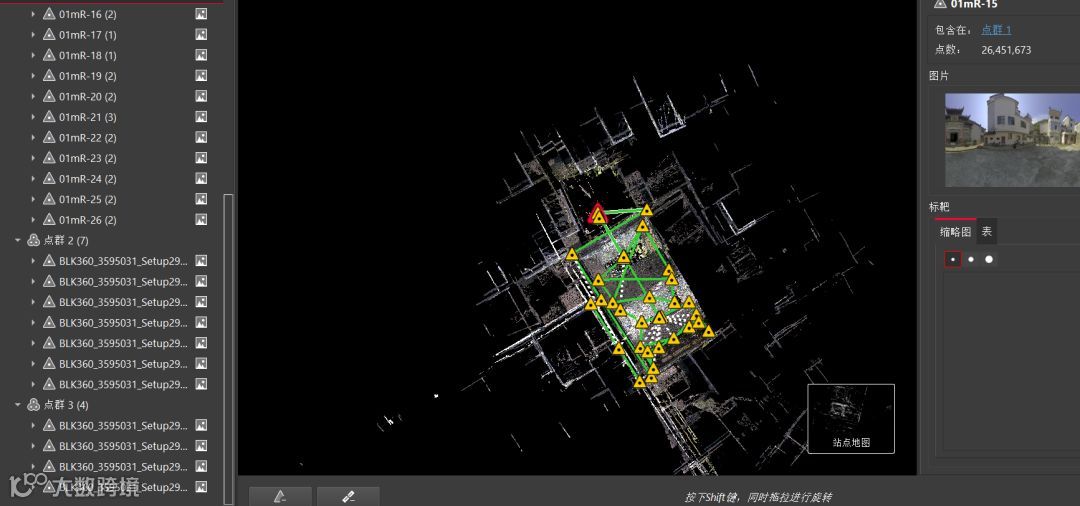Click the setup triangle icon of 01mR-20
The image size is (1080, 506).
(x=49, y=96)
